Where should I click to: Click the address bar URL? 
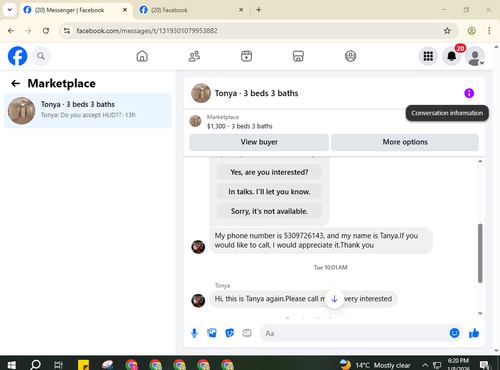pos(147,31)
